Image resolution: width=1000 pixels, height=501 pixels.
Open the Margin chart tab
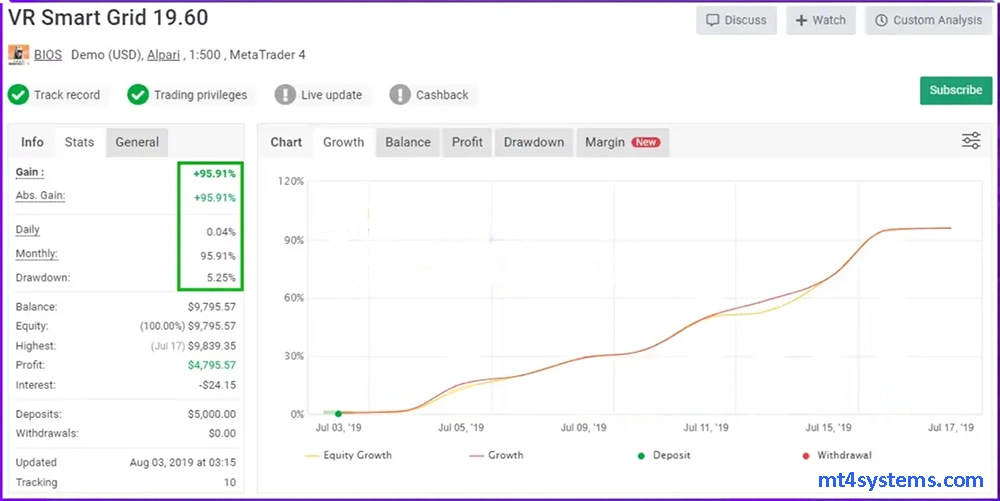(621, 142)
